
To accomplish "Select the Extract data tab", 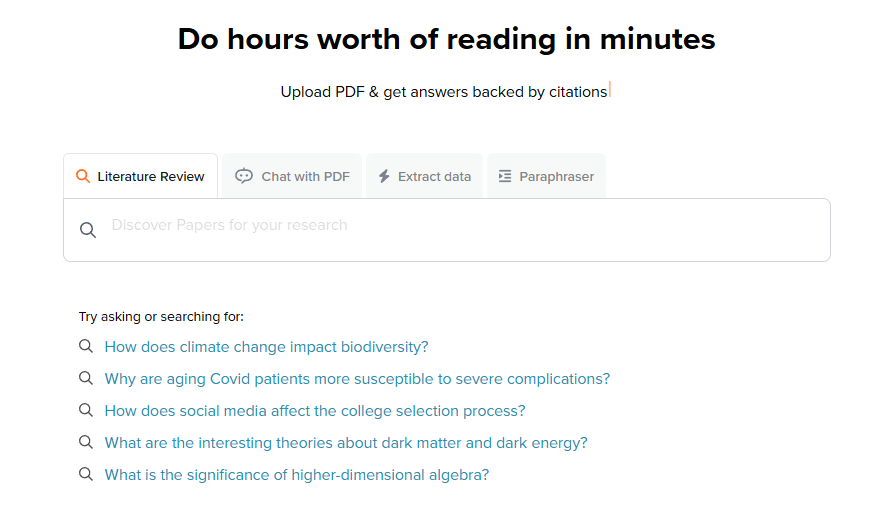I will tap(434, 176).
